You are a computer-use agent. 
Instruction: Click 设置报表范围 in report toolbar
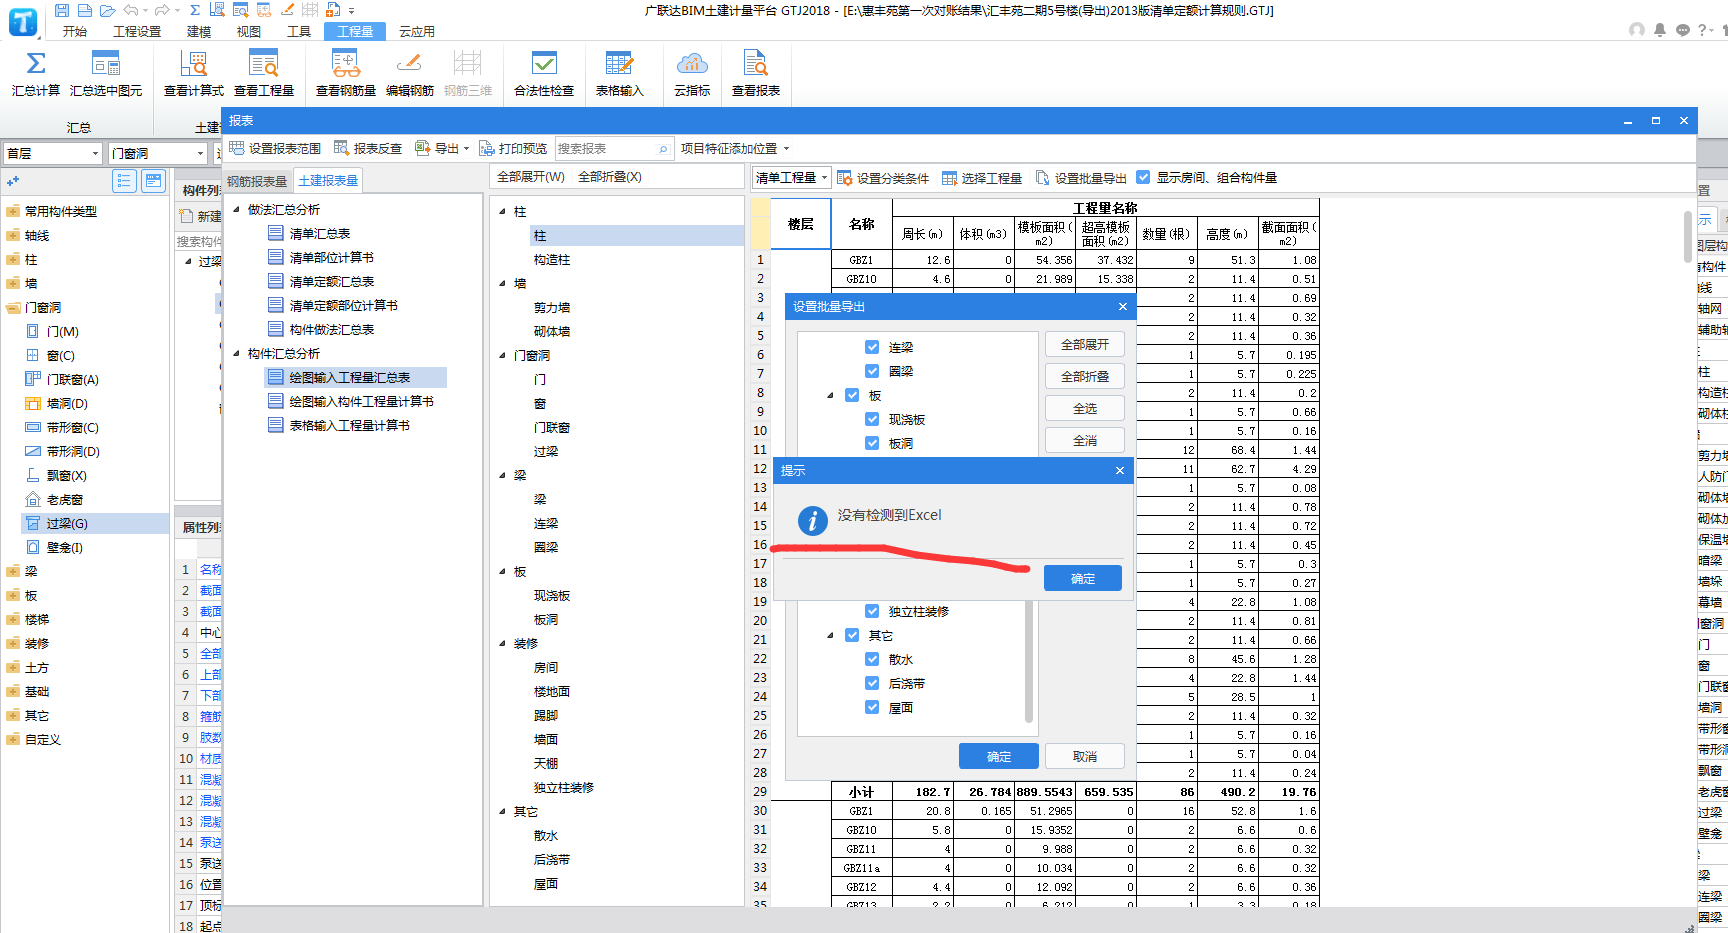point(275,148)
